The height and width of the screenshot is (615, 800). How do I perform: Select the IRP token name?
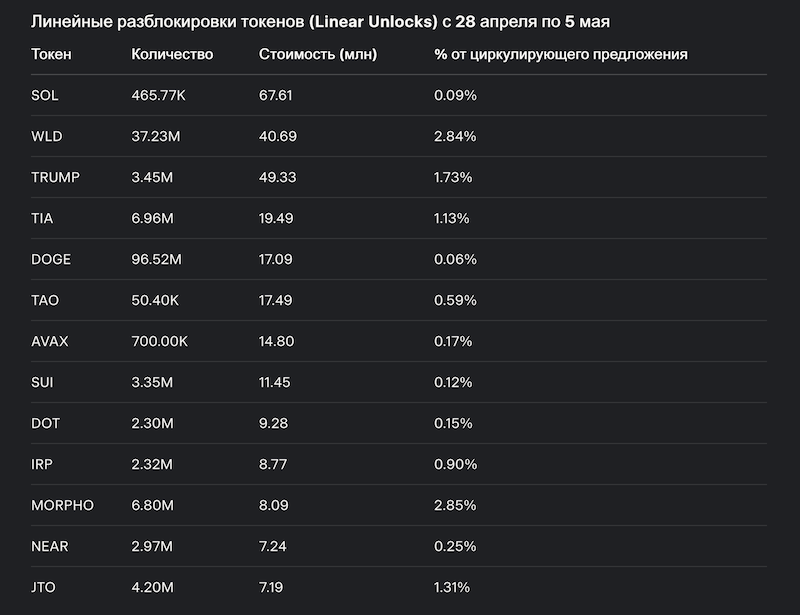42,464
